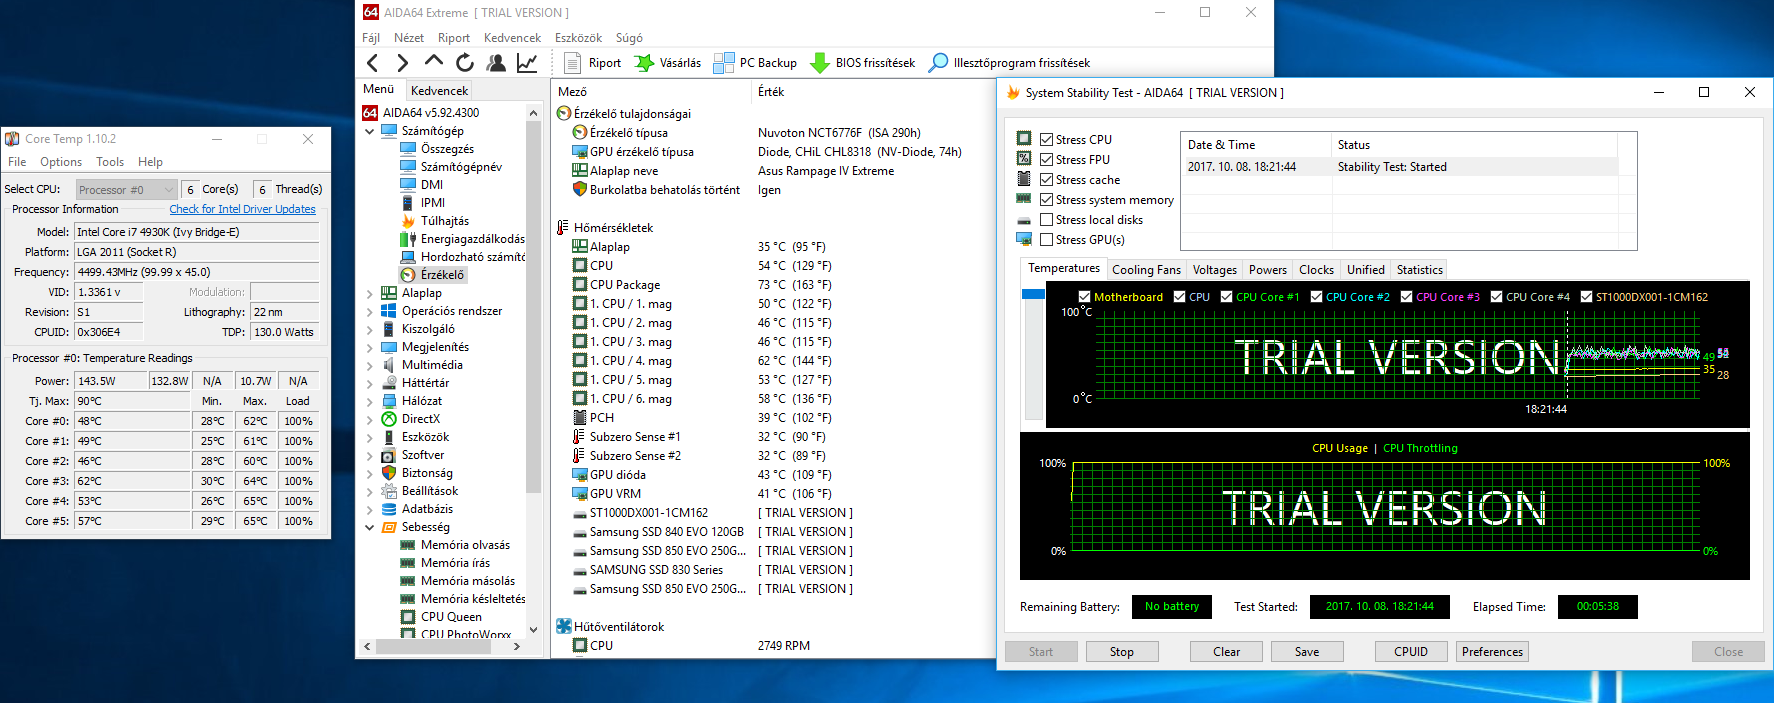Select Összegzés in the AIDA64 tree
Image resolution: width=1774 pixels, height=703 pixels.
pos(447,149)
